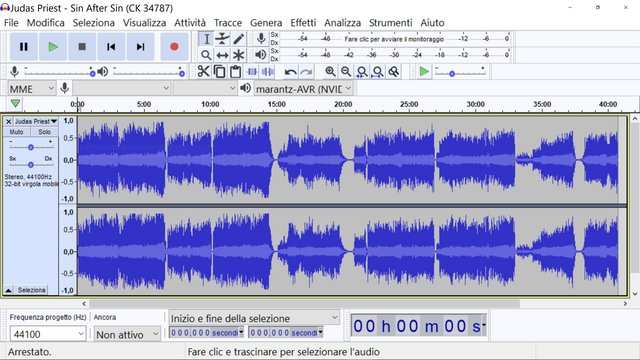The width and height of the screenshot is (640, 360).
Task: Close the Judas Priest track
Action: tap(8, 122)
